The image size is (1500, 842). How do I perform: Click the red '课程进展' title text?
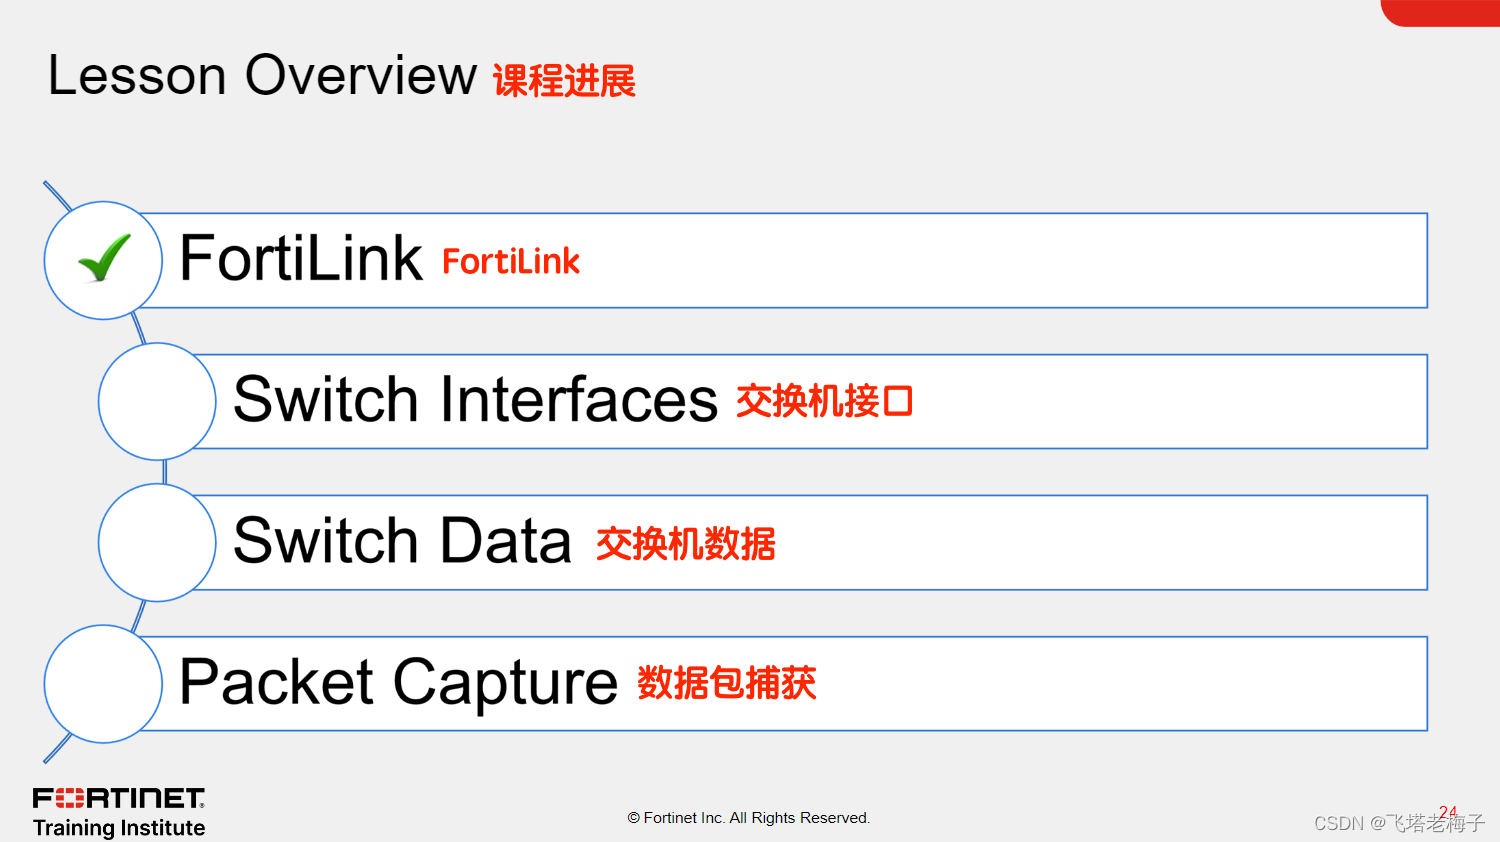[x=564, y=81]
